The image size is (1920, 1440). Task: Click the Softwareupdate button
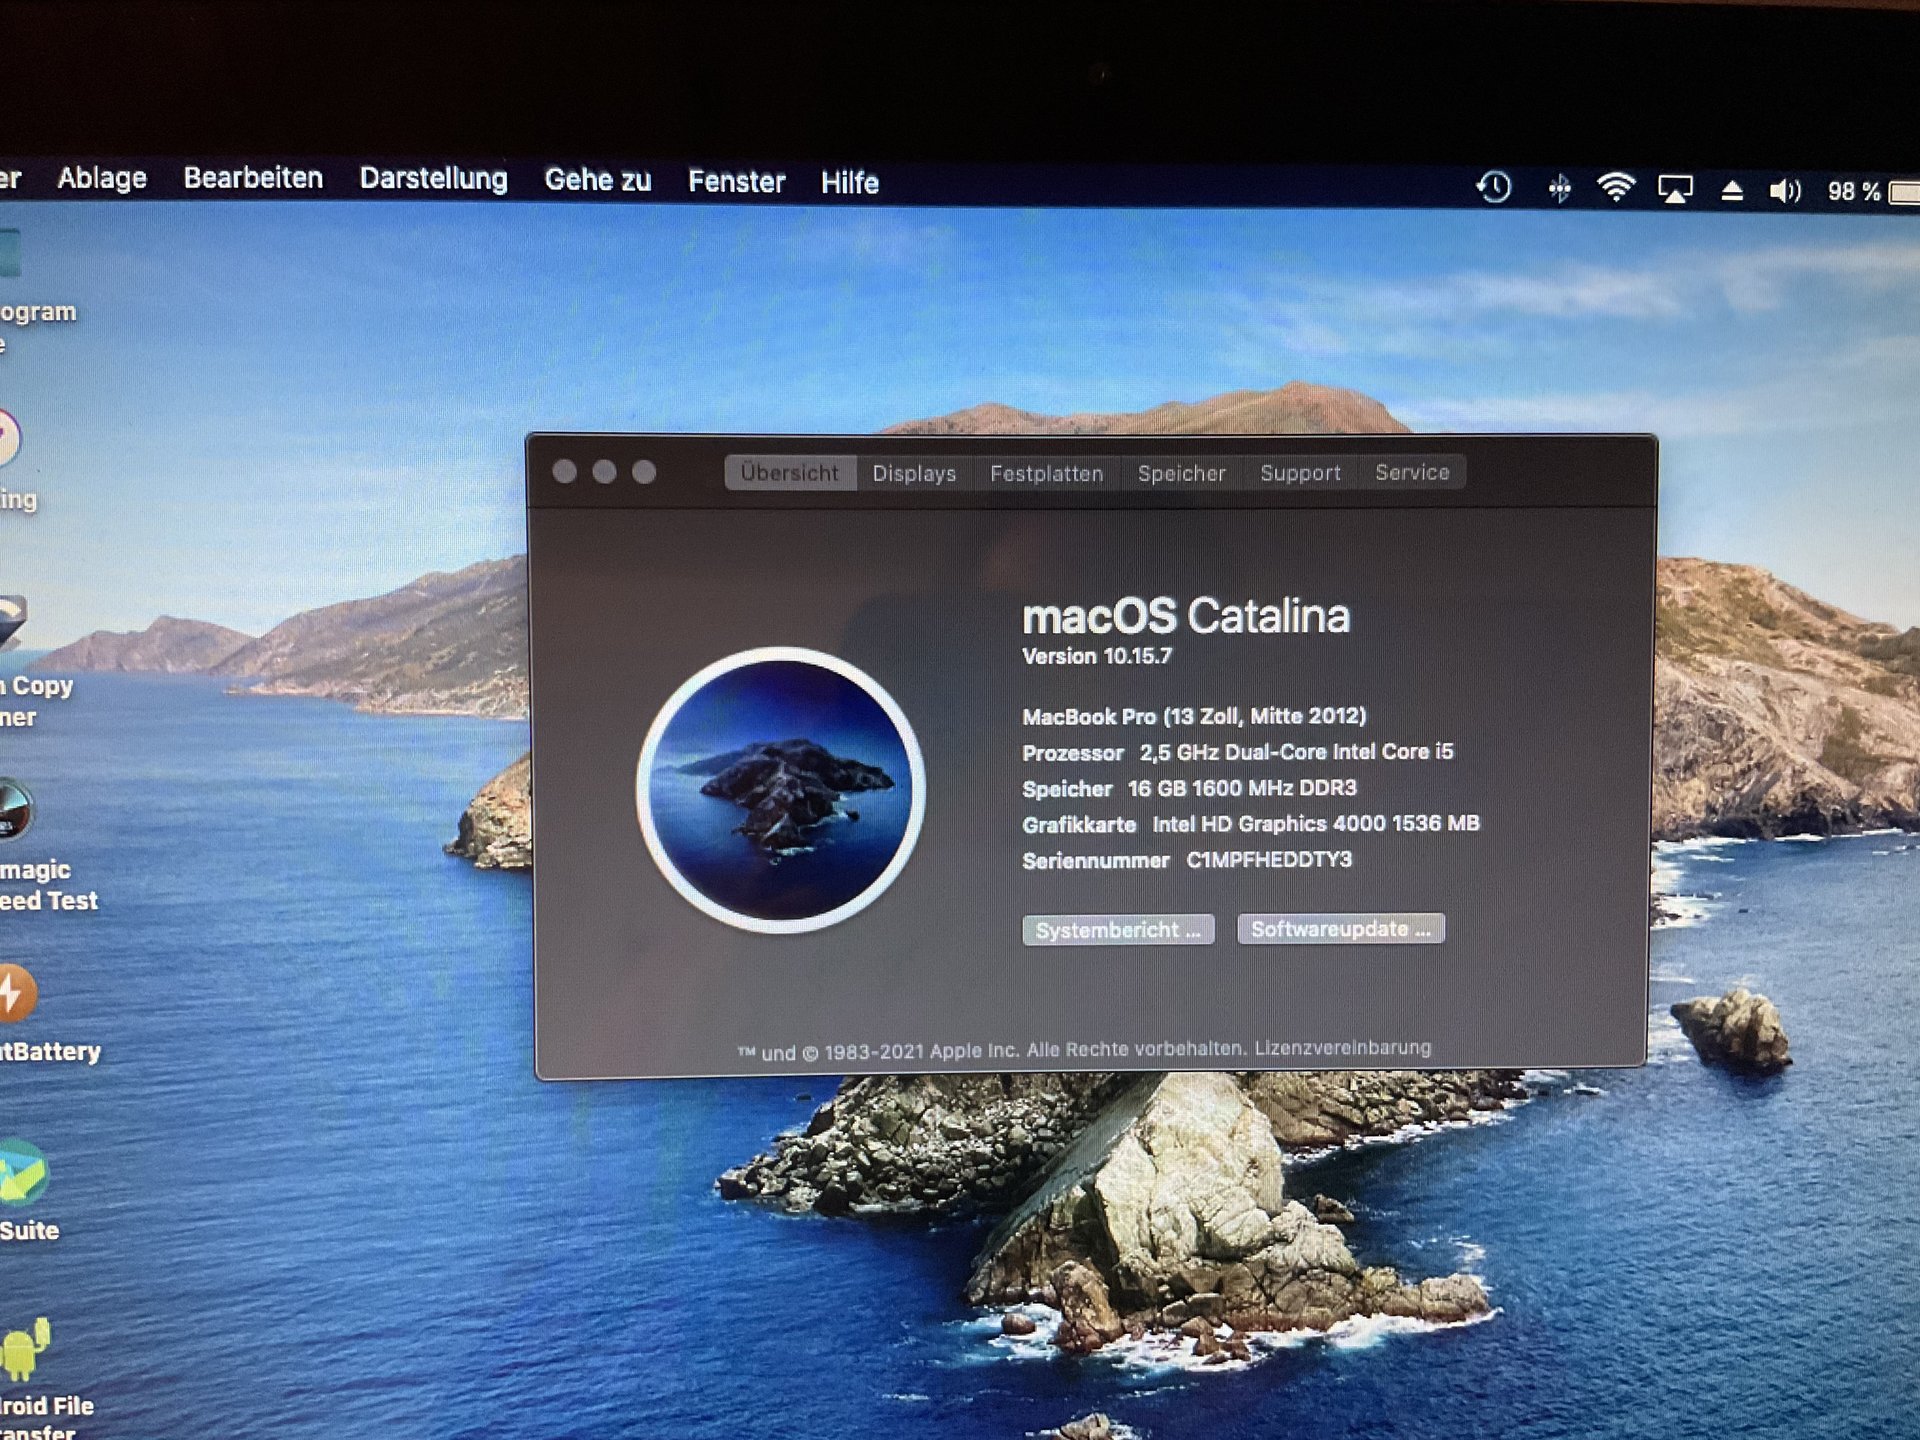point(1341,929)
